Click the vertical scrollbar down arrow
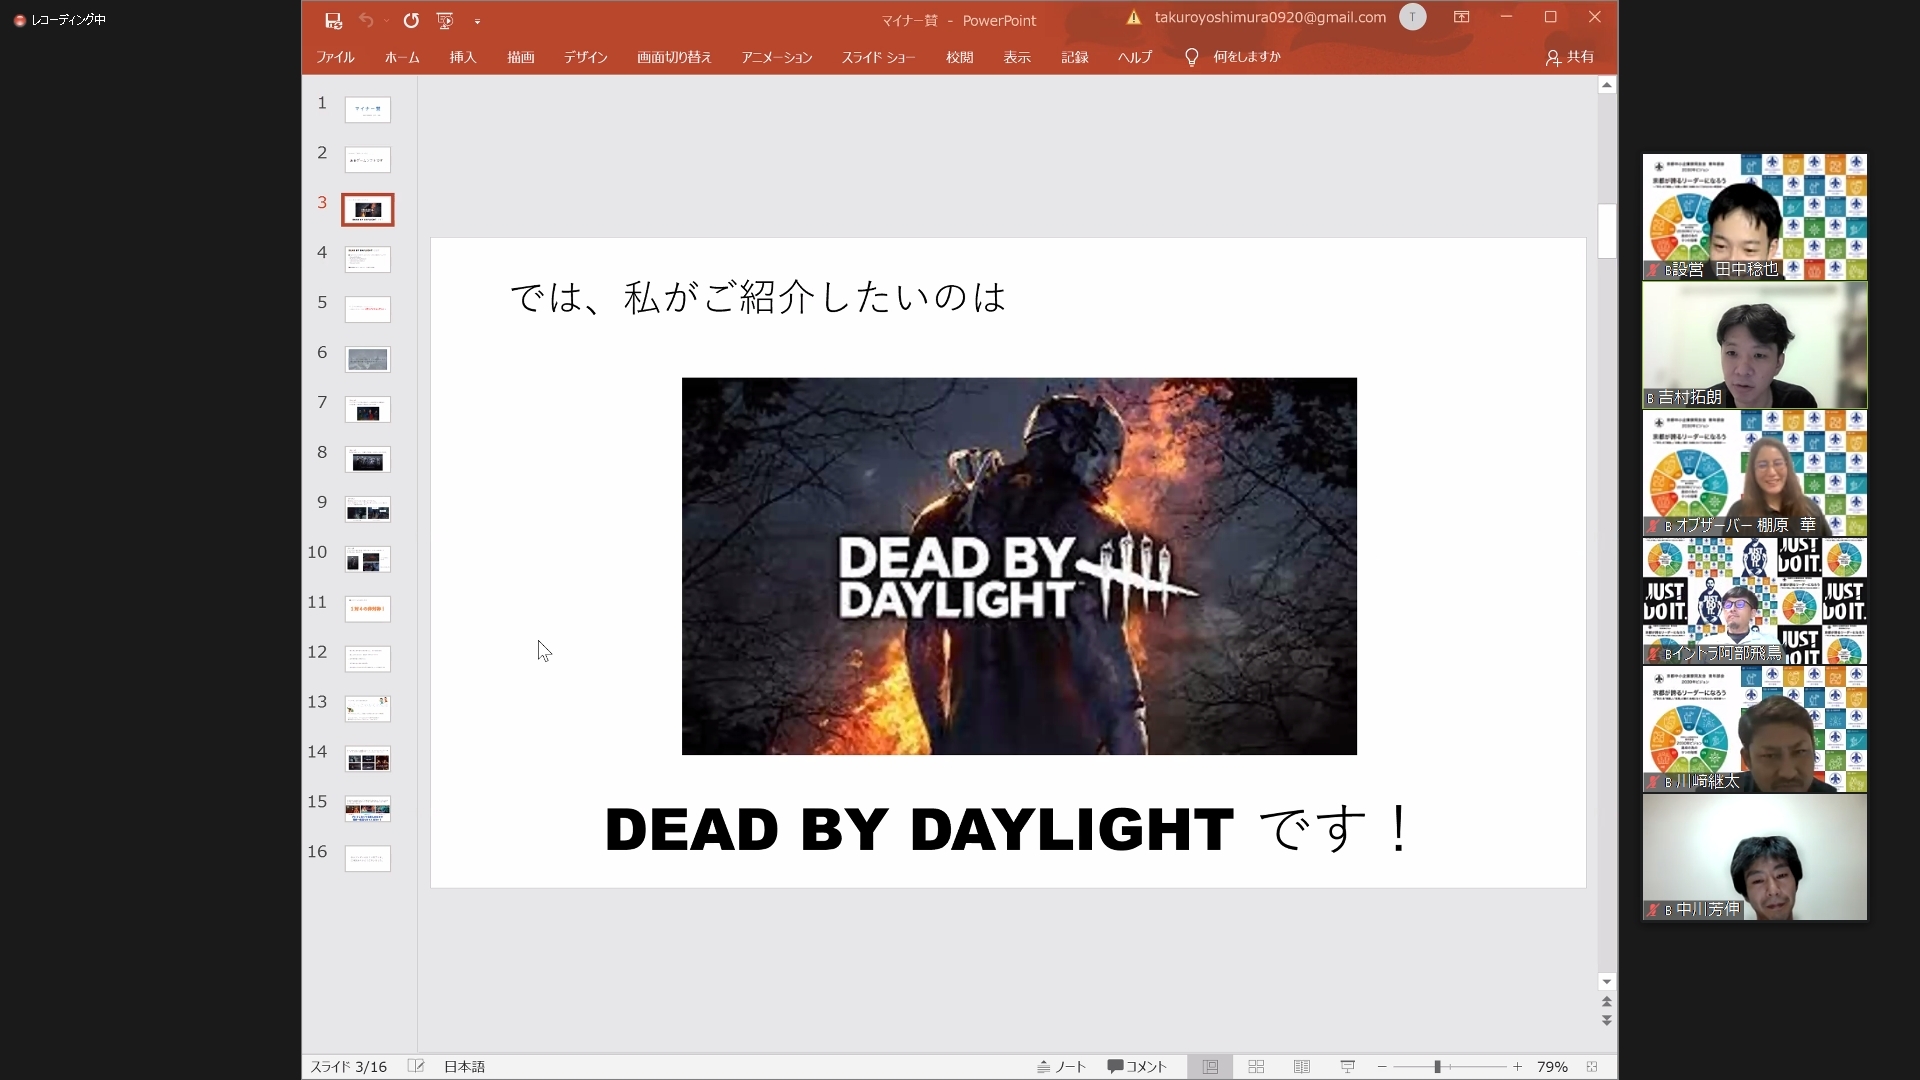Viewport: 1920px width, 1080px height. (x=1607, y=982)
